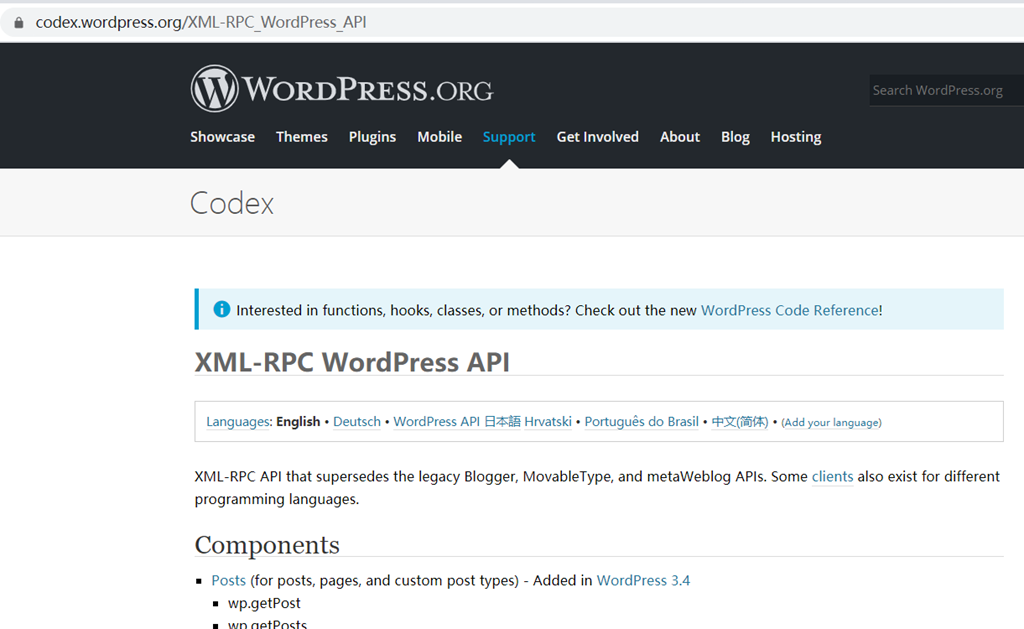Screen dimensions: 1024x629
Task: Click the bold English language label
Action: [x=298, y=422]
